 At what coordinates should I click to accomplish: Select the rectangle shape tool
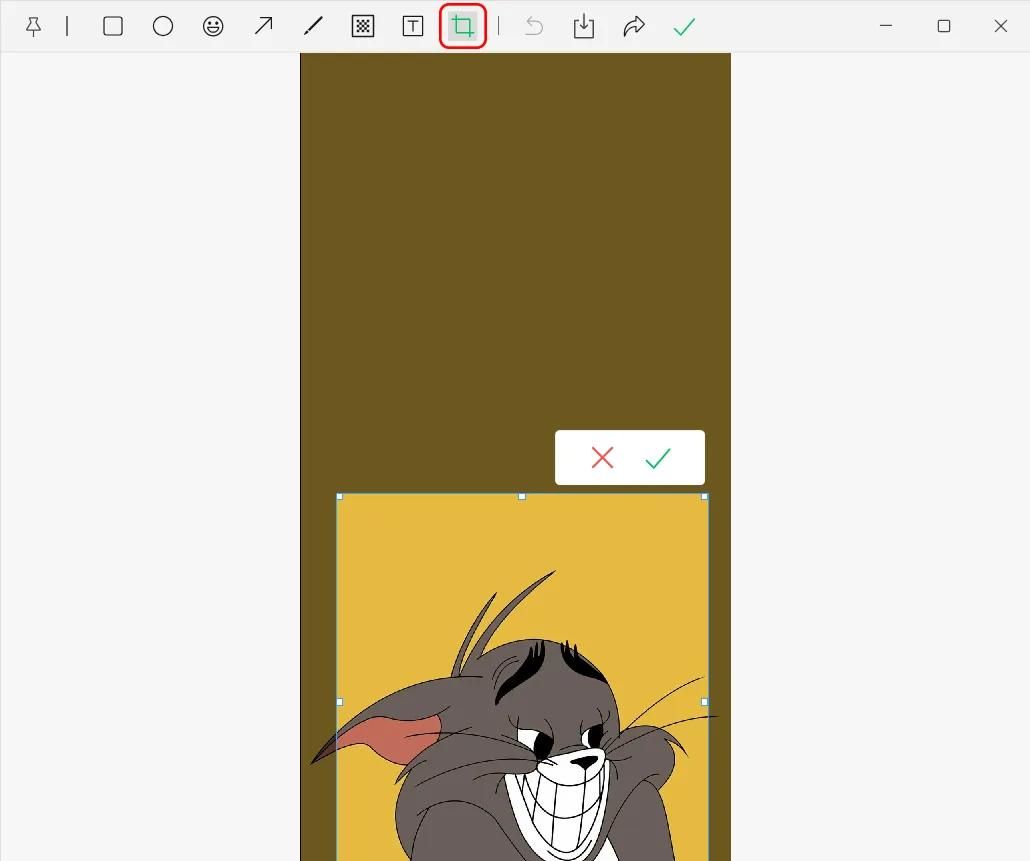pyautogui.click(x=113, y=27)
